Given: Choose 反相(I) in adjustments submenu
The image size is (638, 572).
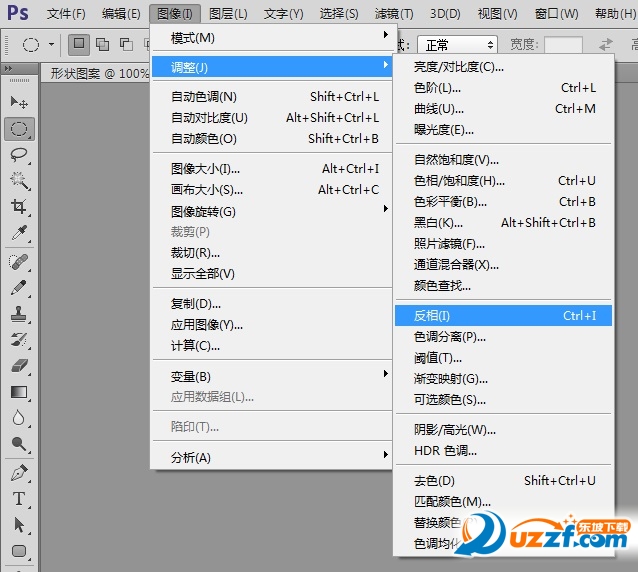Looking at the screenshot, I should pyautogui.click(x=503, y=315).
